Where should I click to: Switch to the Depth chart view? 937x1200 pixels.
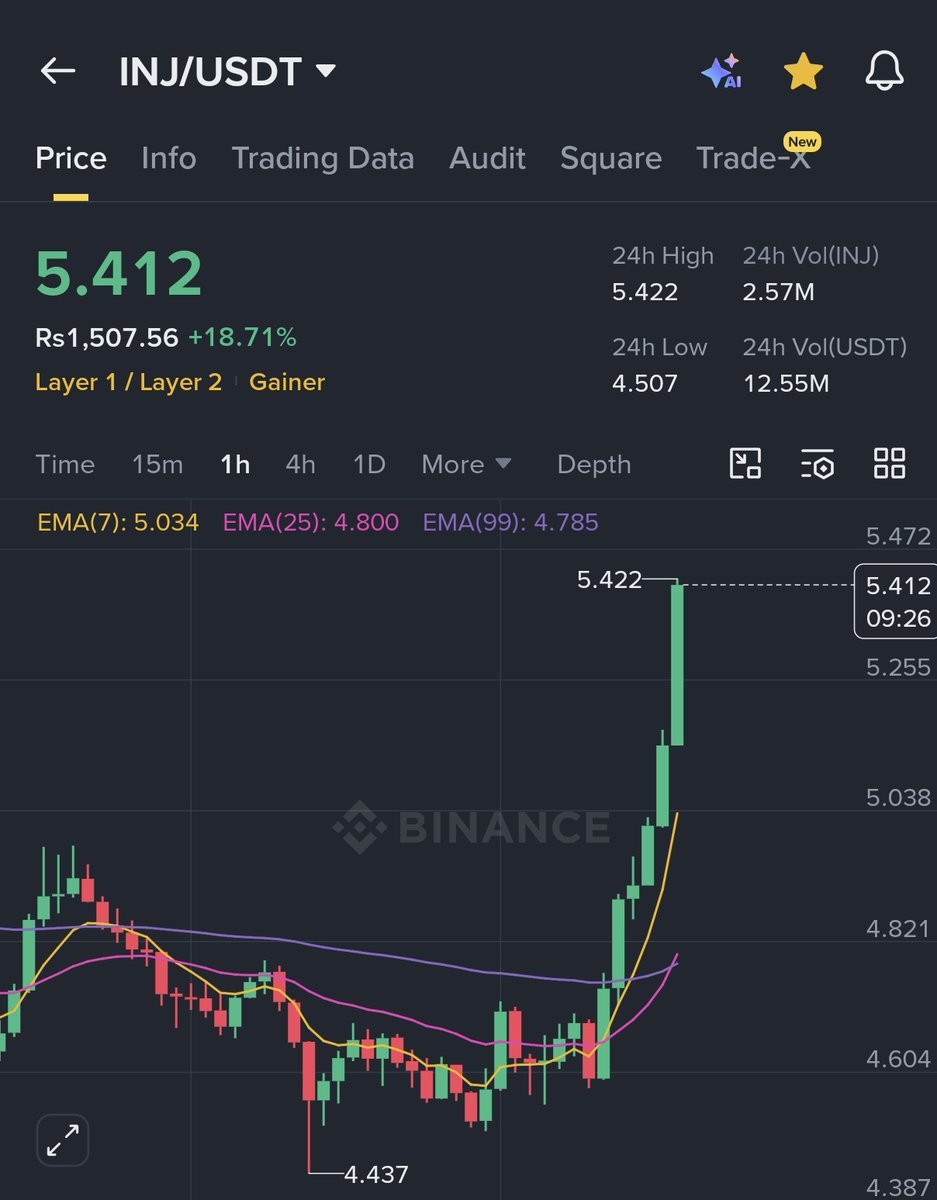(x=594, y=464)
